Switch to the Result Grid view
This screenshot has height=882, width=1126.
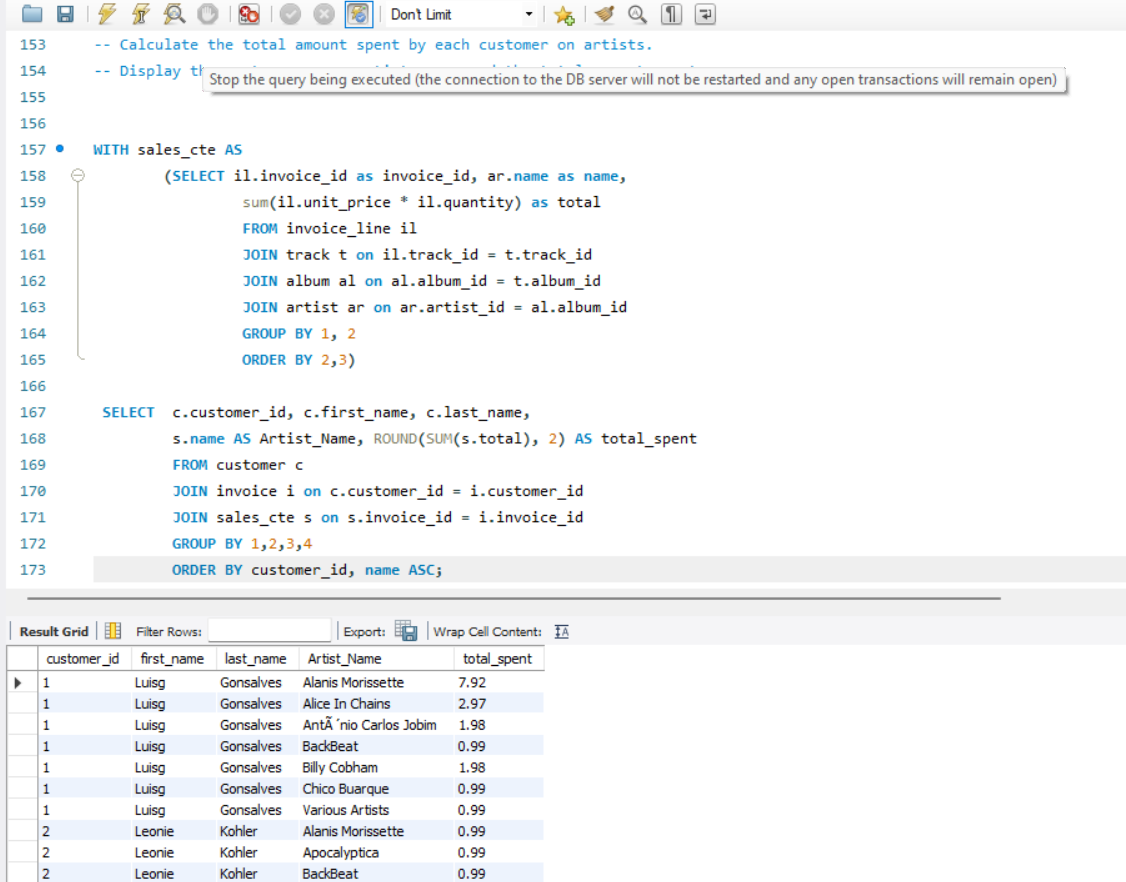tap(54, 631)
